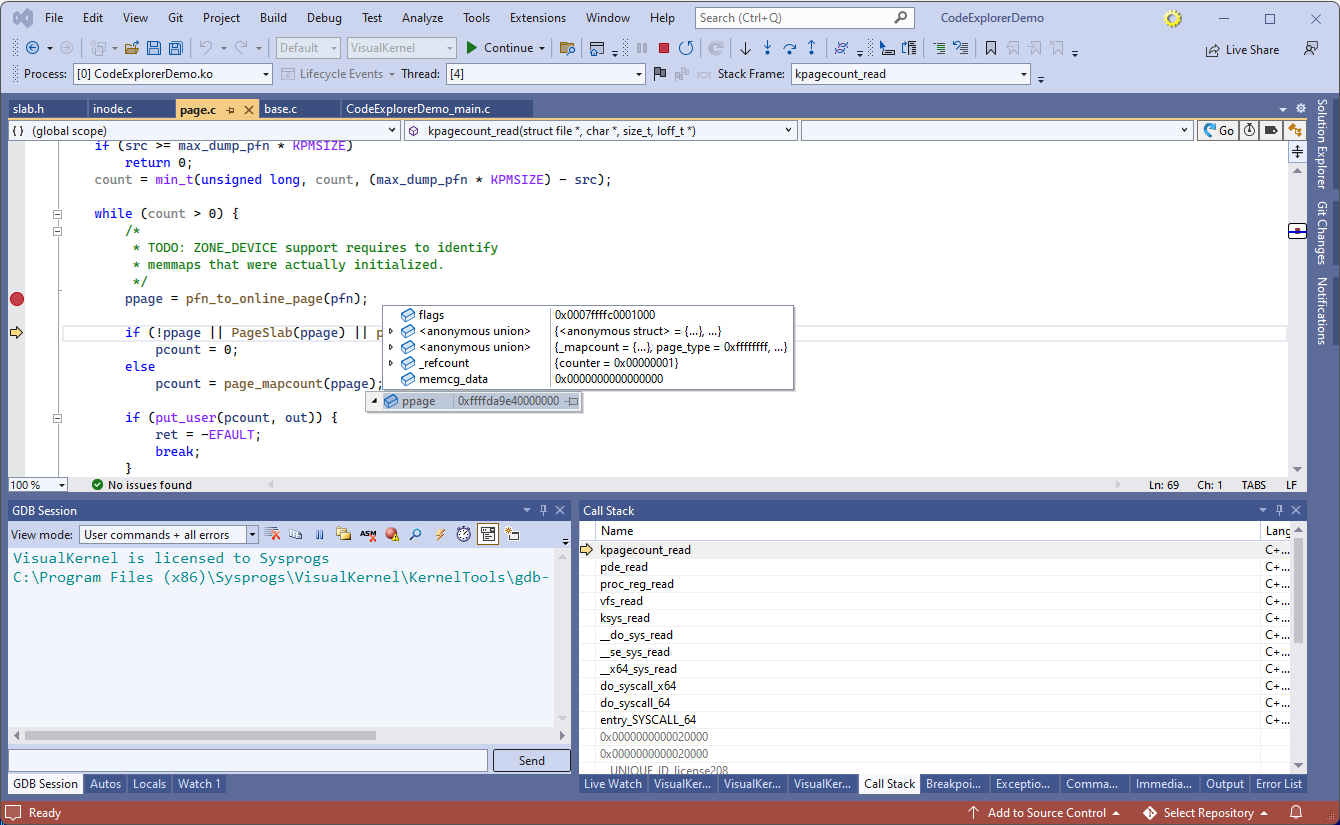Image resolution: width=1340 pixels, height=825 pixels.
Task: Click the GDB command input field
Action: point(248,761)
